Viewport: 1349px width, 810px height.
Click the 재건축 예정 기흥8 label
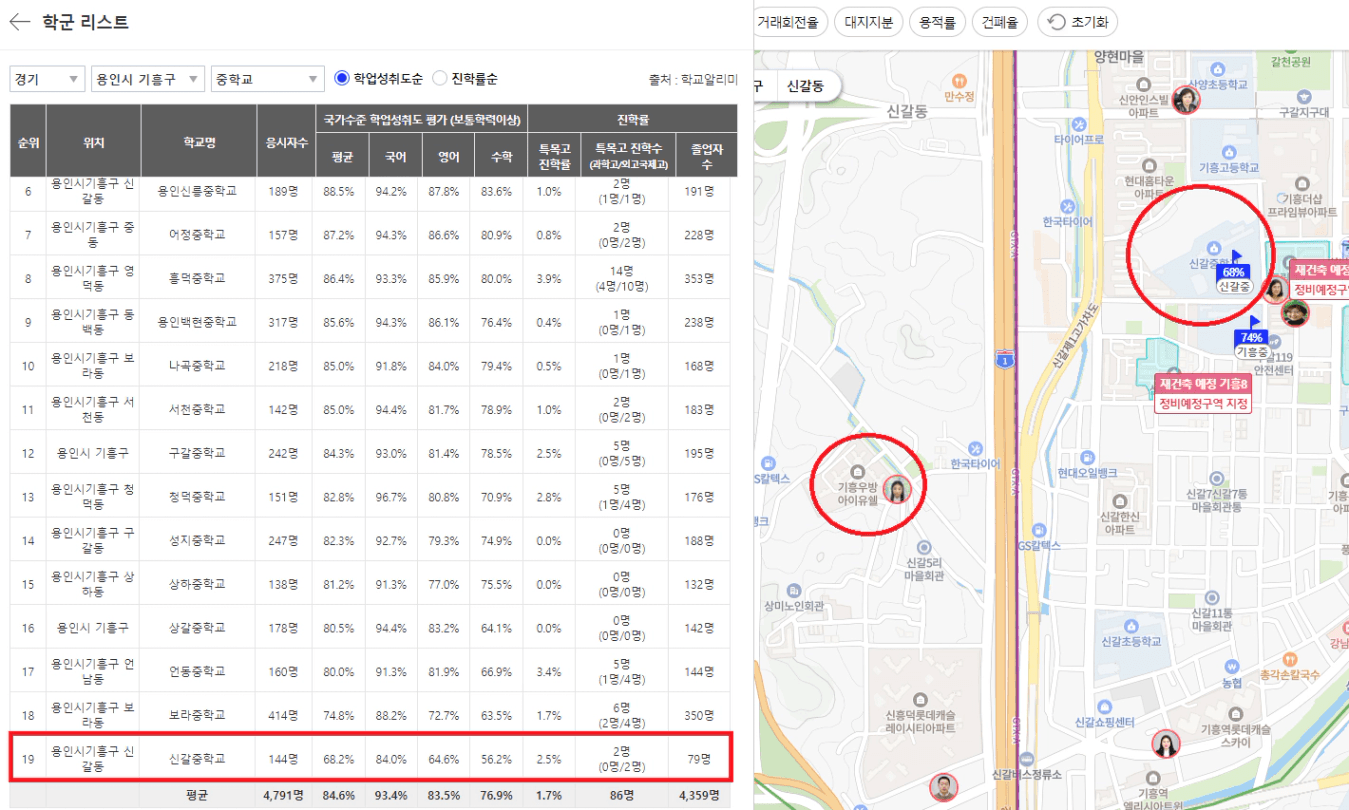(1204, 384)
